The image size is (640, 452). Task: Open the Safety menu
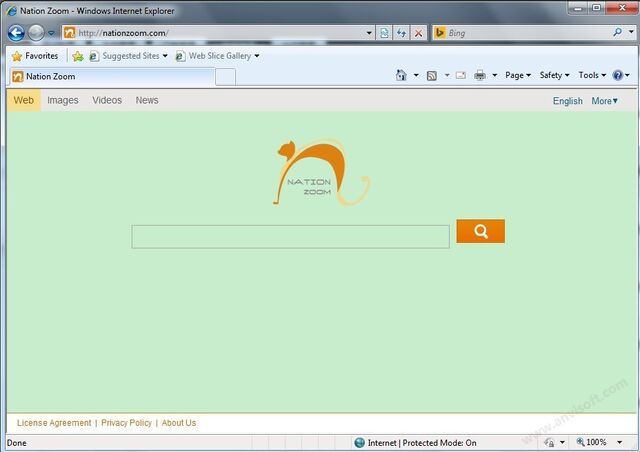point(554,75)
